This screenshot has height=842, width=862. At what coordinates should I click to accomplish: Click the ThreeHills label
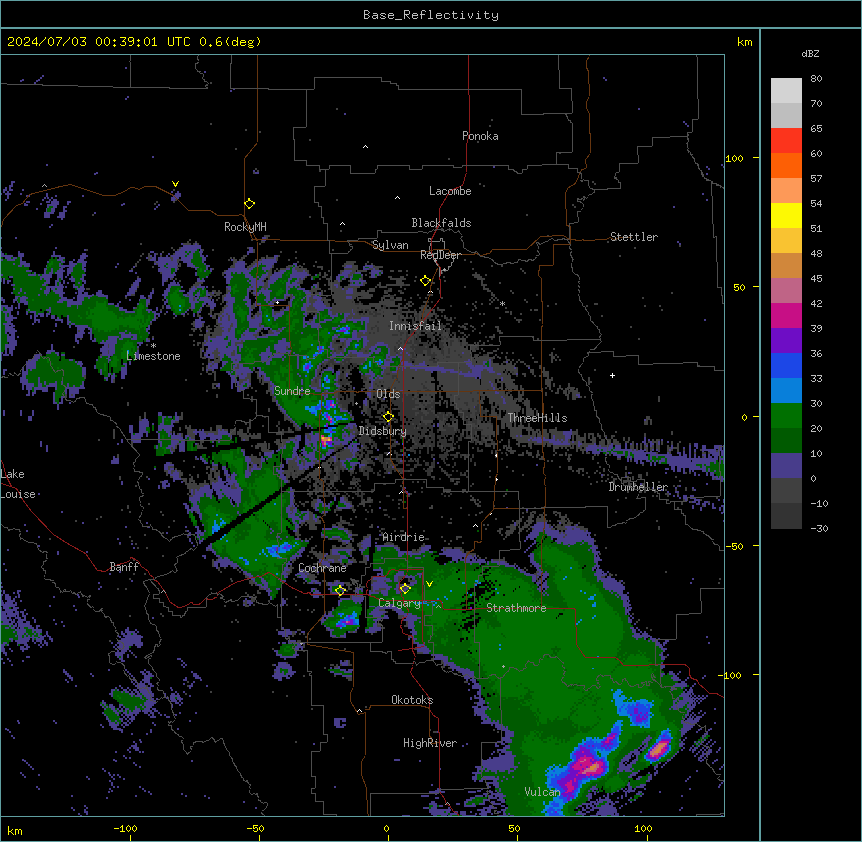(x=537, y=418)
